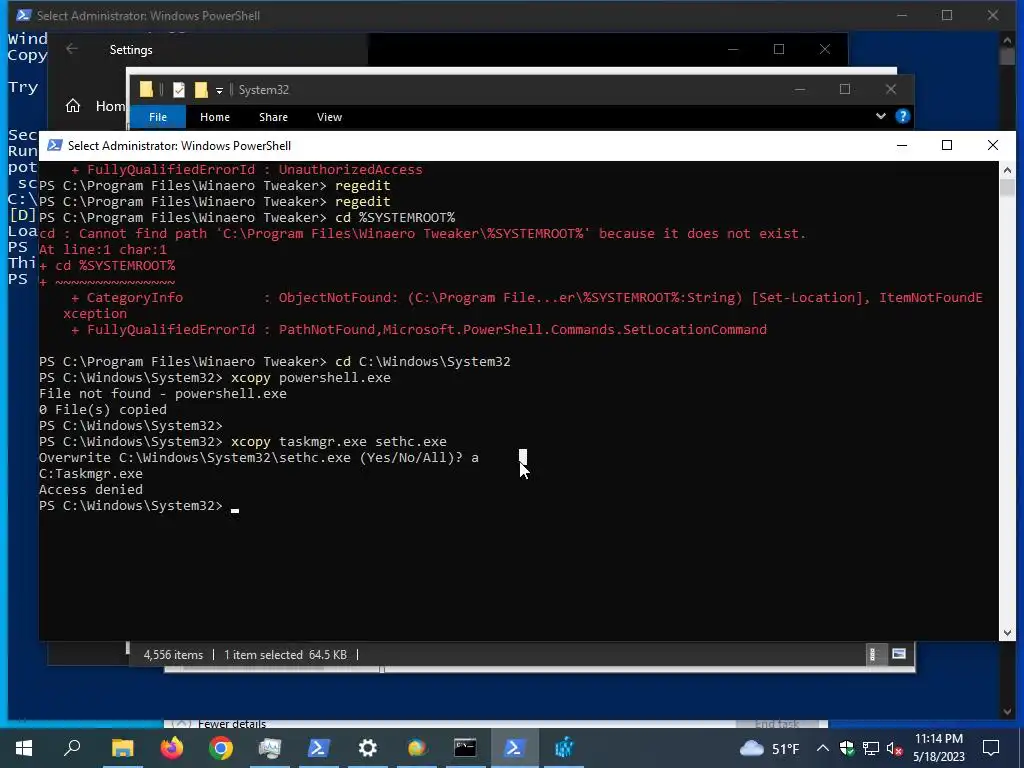1024x768 pixels.
Task: Open Settings gear icon in taskbar
Action: (x=368, y=748)
